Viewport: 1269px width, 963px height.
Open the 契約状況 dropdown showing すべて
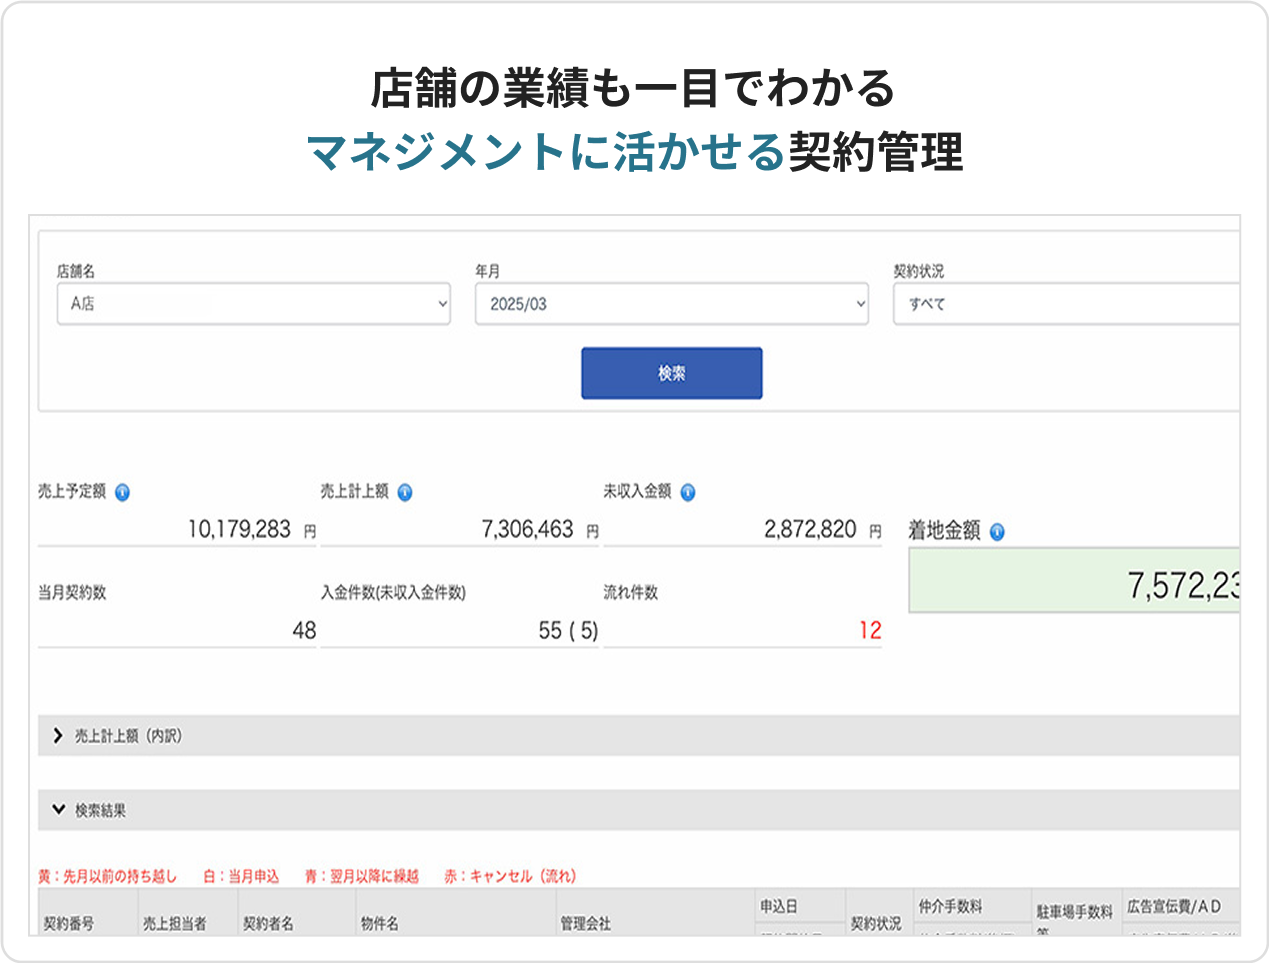click(1066, 304)
